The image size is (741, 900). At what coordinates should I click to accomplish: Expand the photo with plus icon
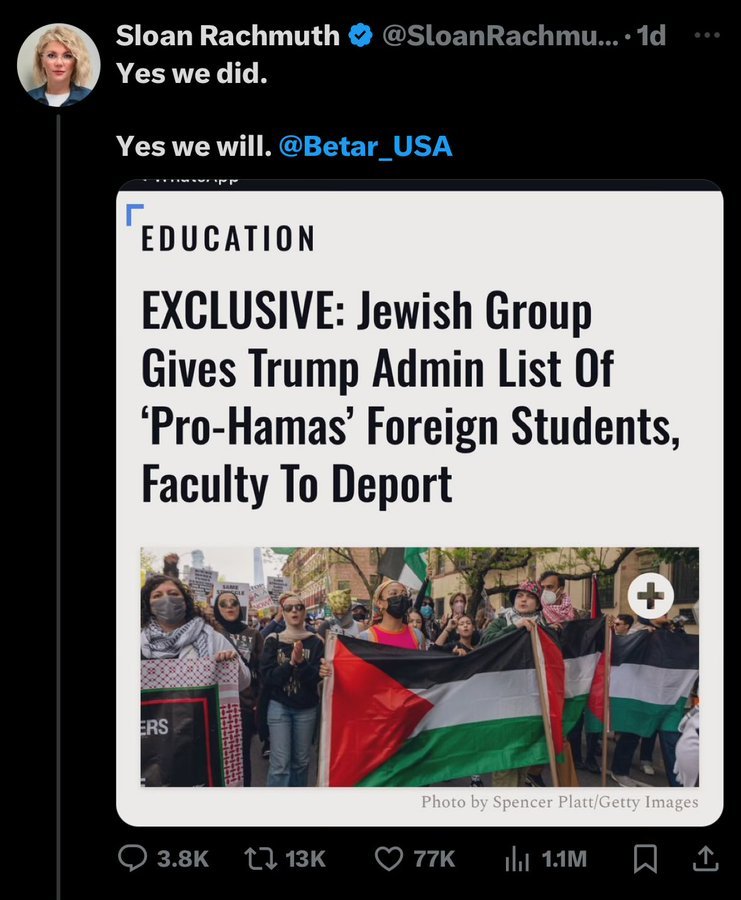click(650, 596)
